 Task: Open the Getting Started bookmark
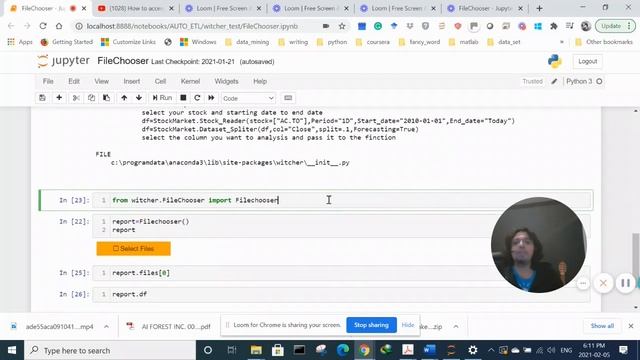tap(67, 42)
